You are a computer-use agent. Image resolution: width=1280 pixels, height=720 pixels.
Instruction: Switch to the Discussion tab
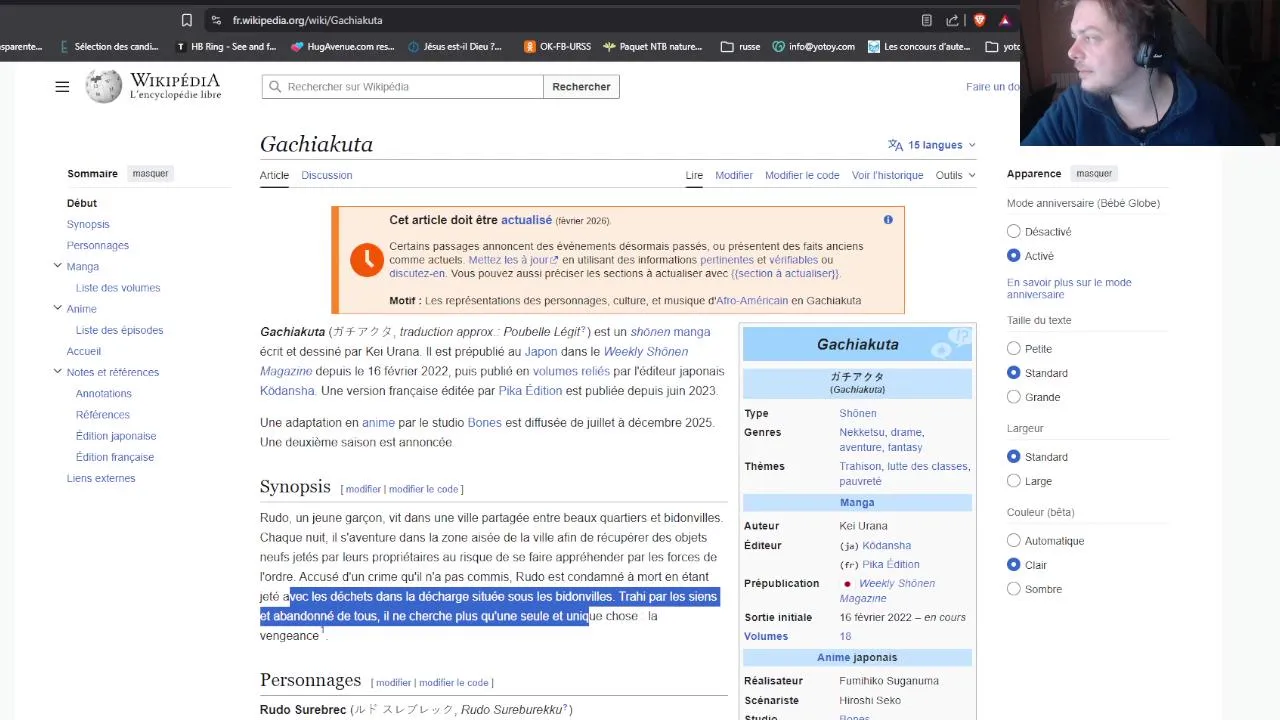(x=327, y=175)
